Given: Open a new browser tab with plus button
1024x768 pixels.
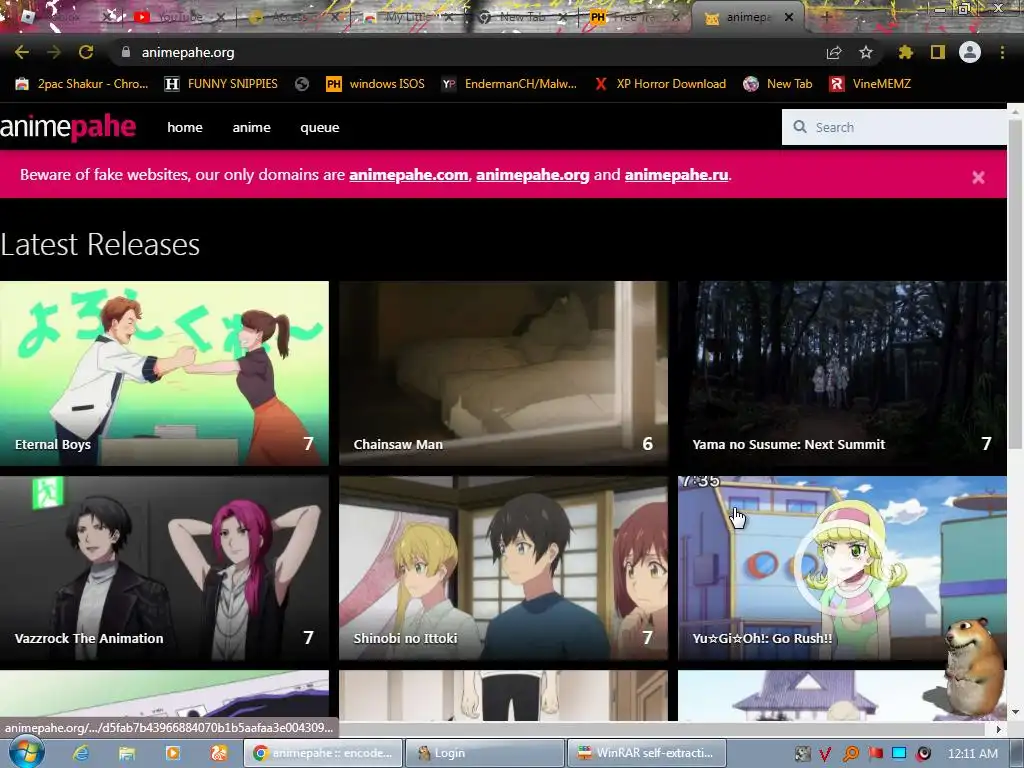Looking at the screenshot, I should click(825, 18).
